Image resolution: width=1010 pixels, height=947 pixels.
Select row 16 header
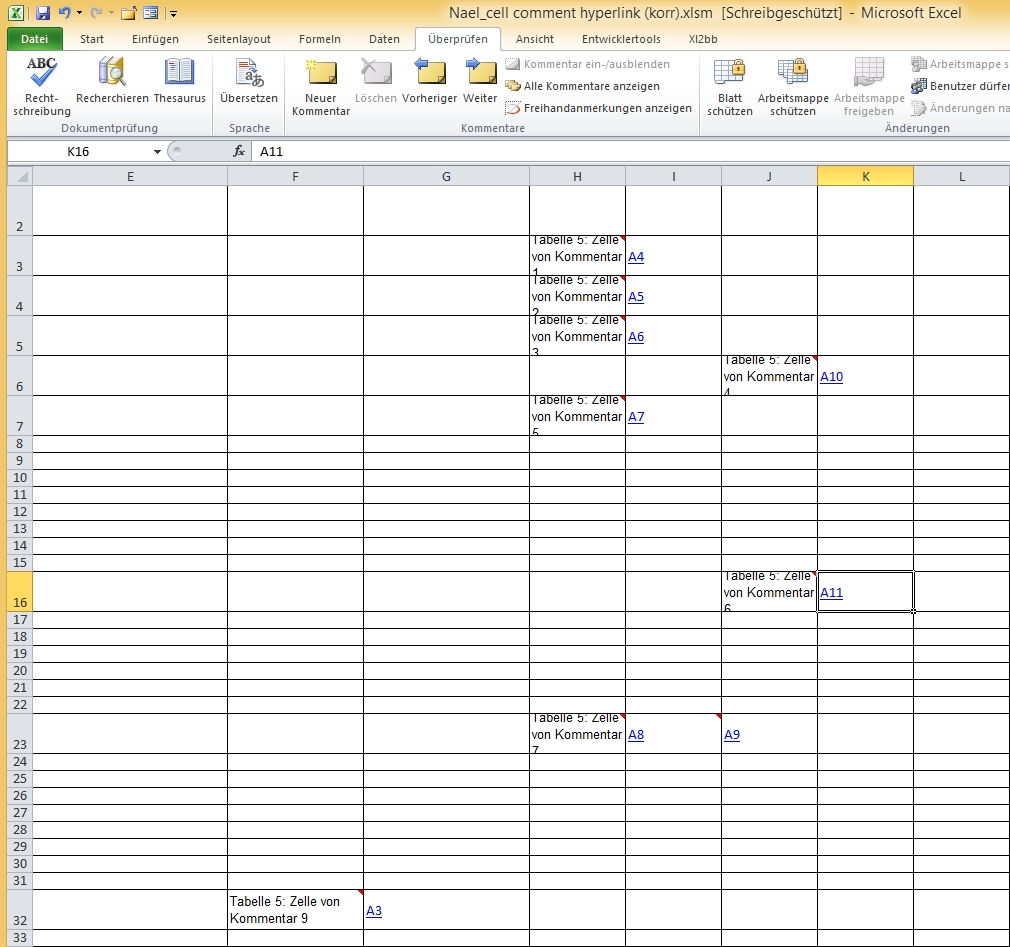point(20,591)
